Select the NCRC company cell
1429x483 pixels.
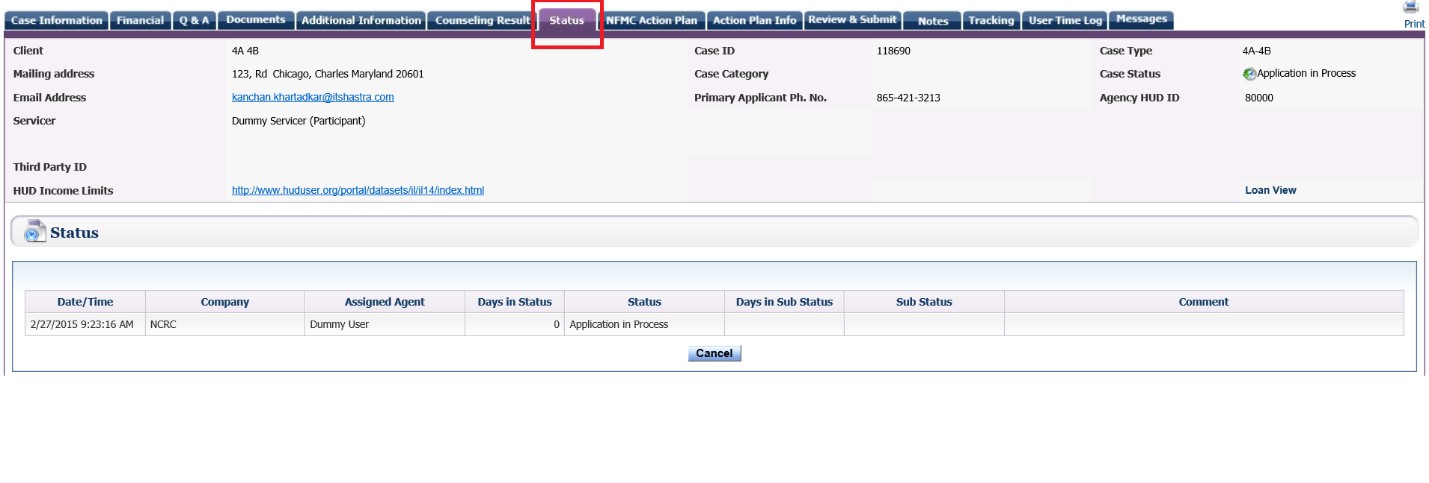click(x=225, y=324)
